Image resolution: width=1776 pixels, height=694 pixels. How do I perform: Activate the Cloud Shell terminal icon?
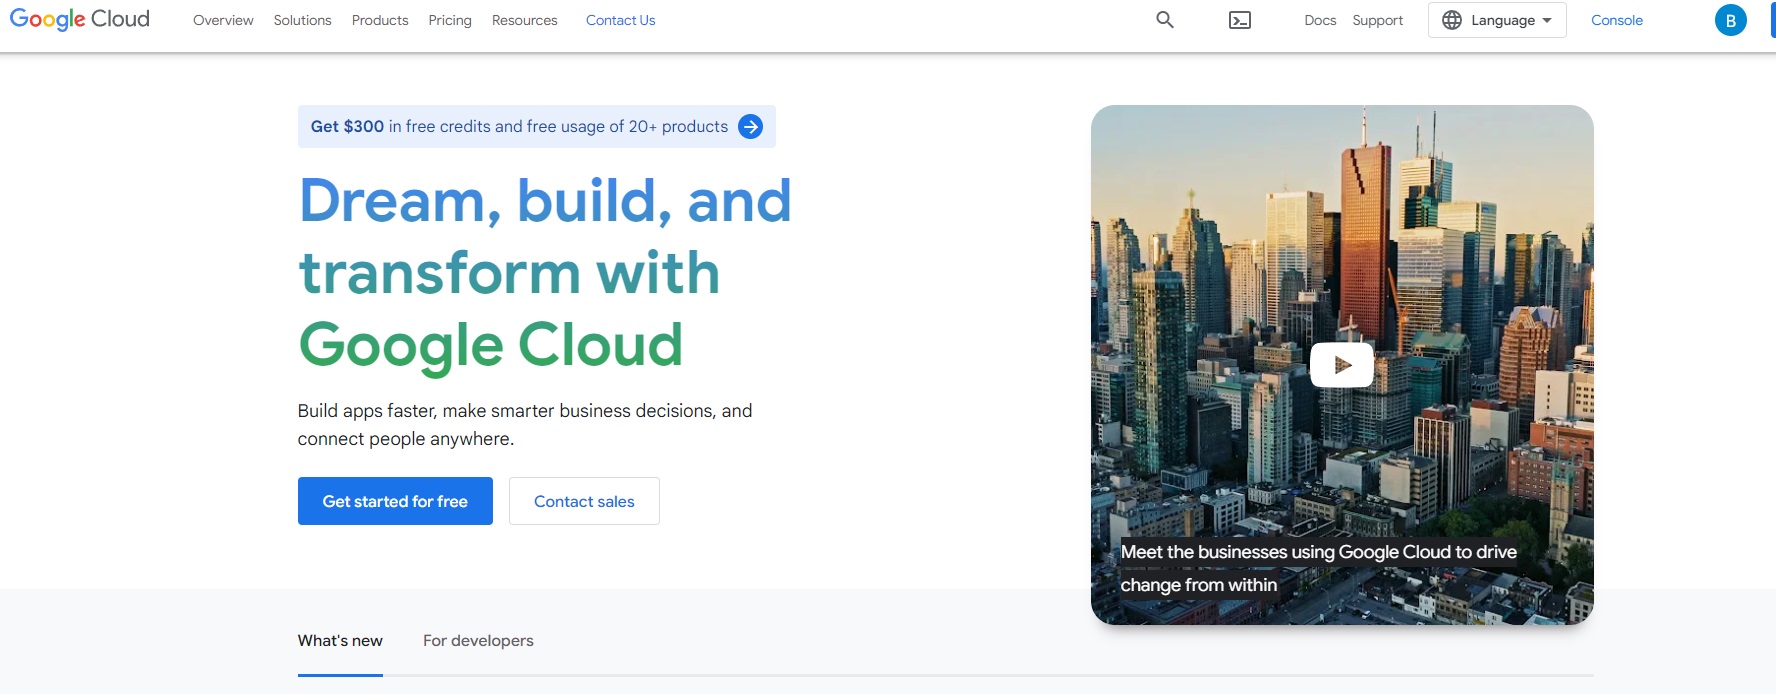pyautogui.click(x=1240, y=20)
